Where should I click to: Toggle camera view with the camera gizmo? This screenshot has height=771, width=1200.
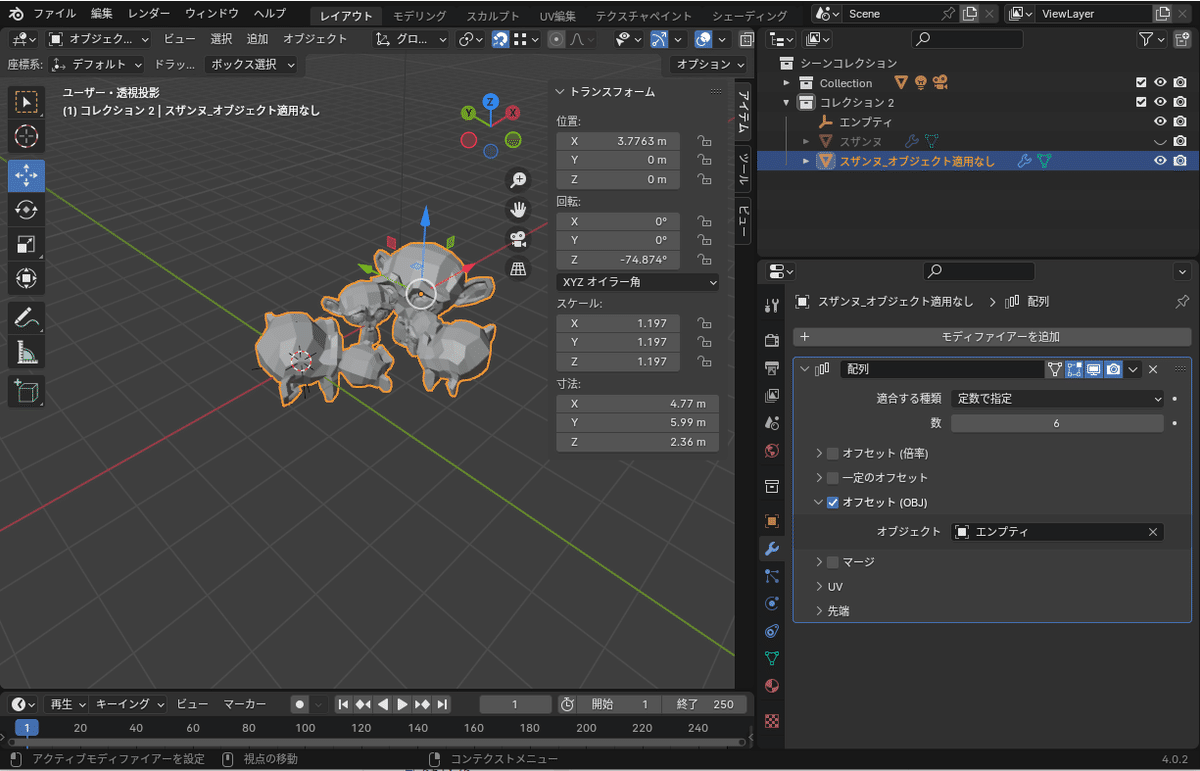tap(518, 240)
